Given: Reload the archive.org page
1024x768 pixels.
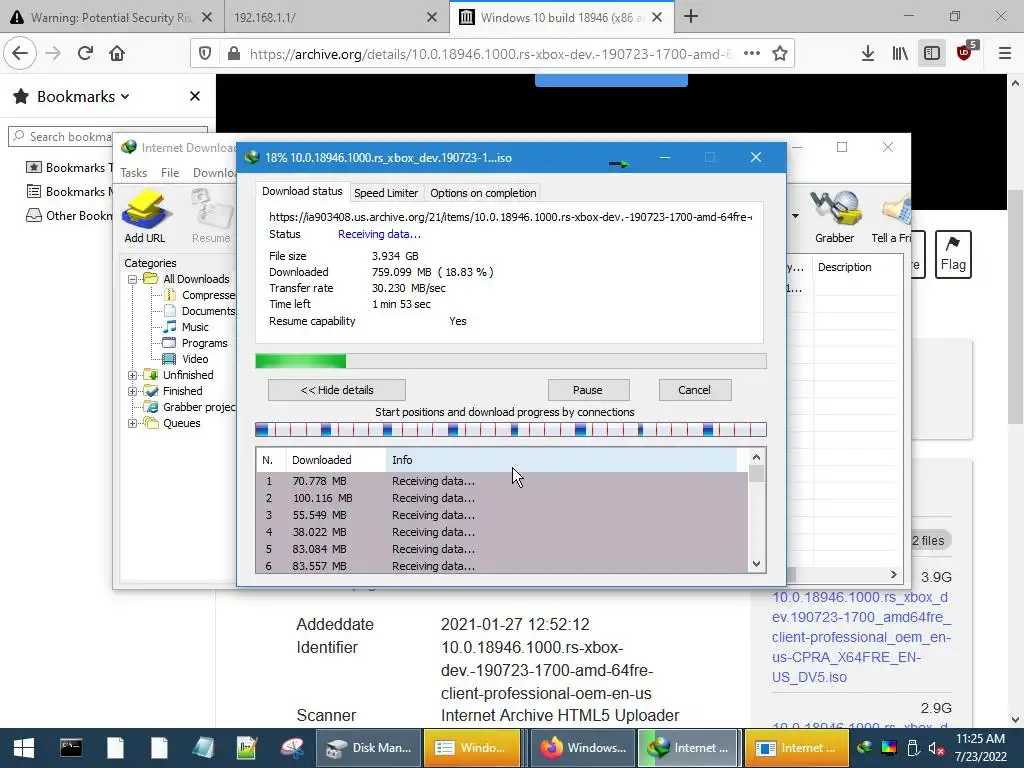Looking at the screenshot, I should click(85, 53).
